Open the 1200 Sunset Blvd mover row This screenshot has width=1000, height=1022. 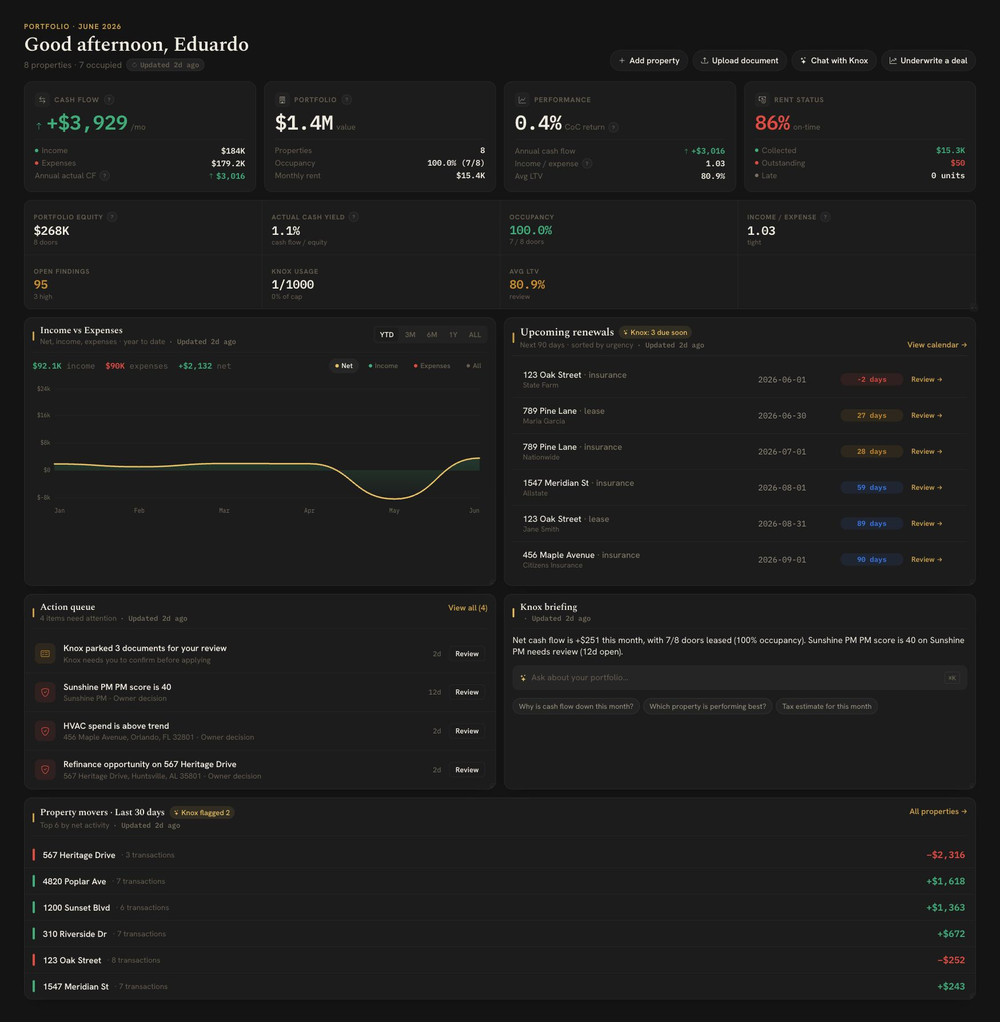(499, 908)
